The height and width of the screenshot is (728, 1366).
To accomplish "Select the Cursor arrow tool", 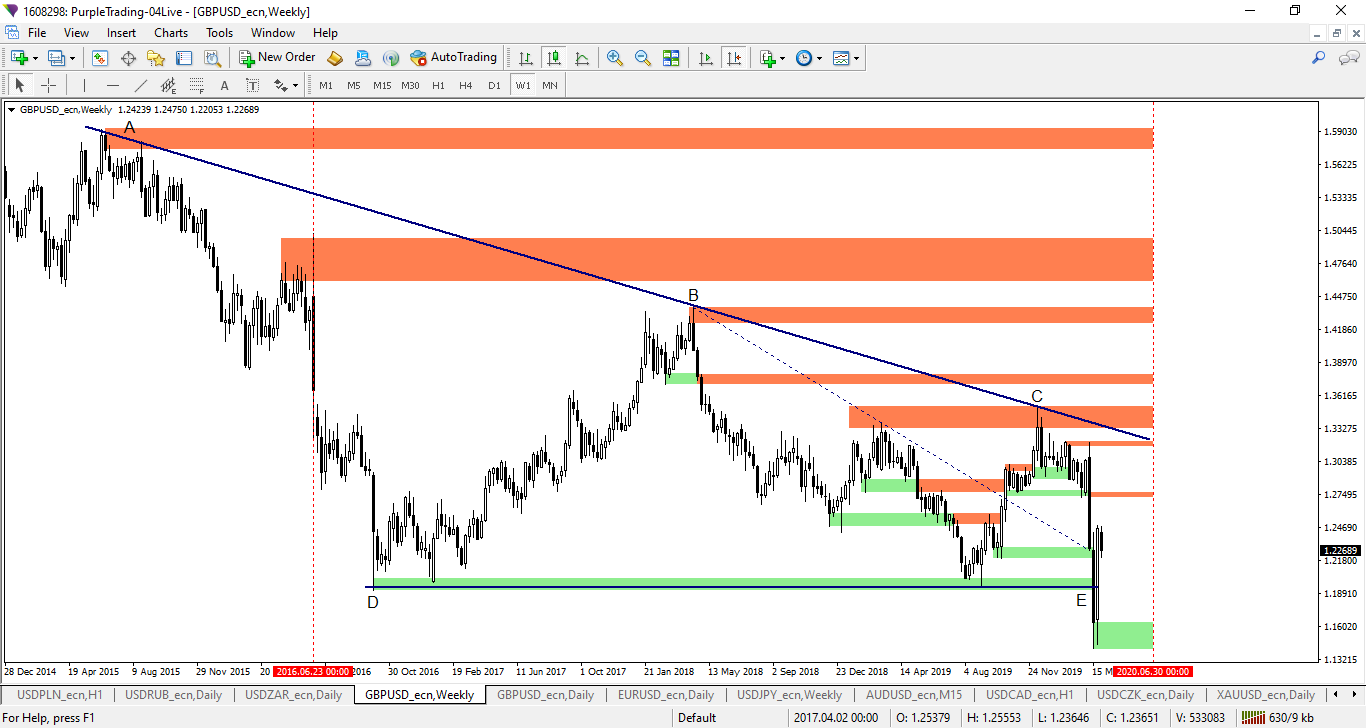I will click(x=20, y=85).
